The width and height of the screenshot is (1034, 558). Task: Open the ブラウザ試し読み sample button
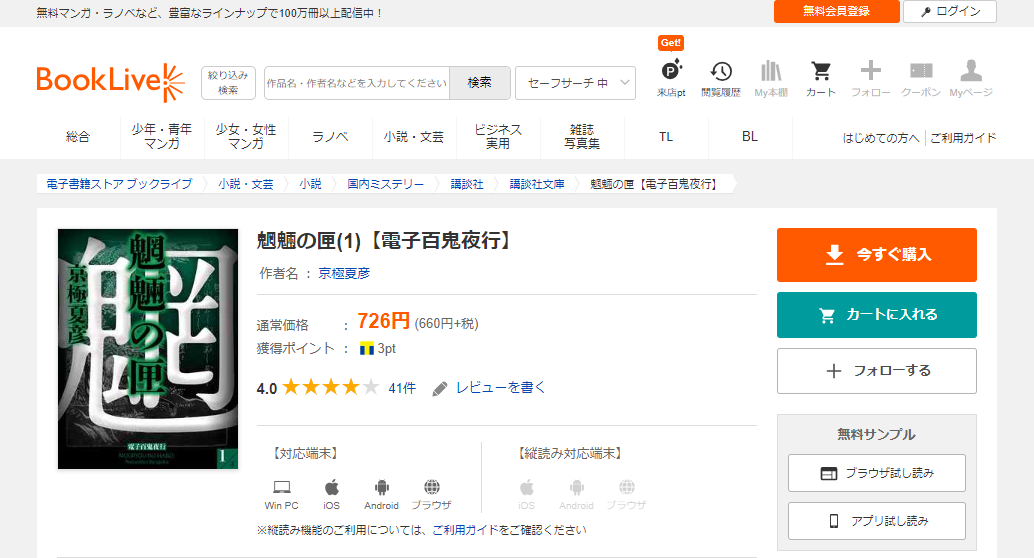pos(876,473)
